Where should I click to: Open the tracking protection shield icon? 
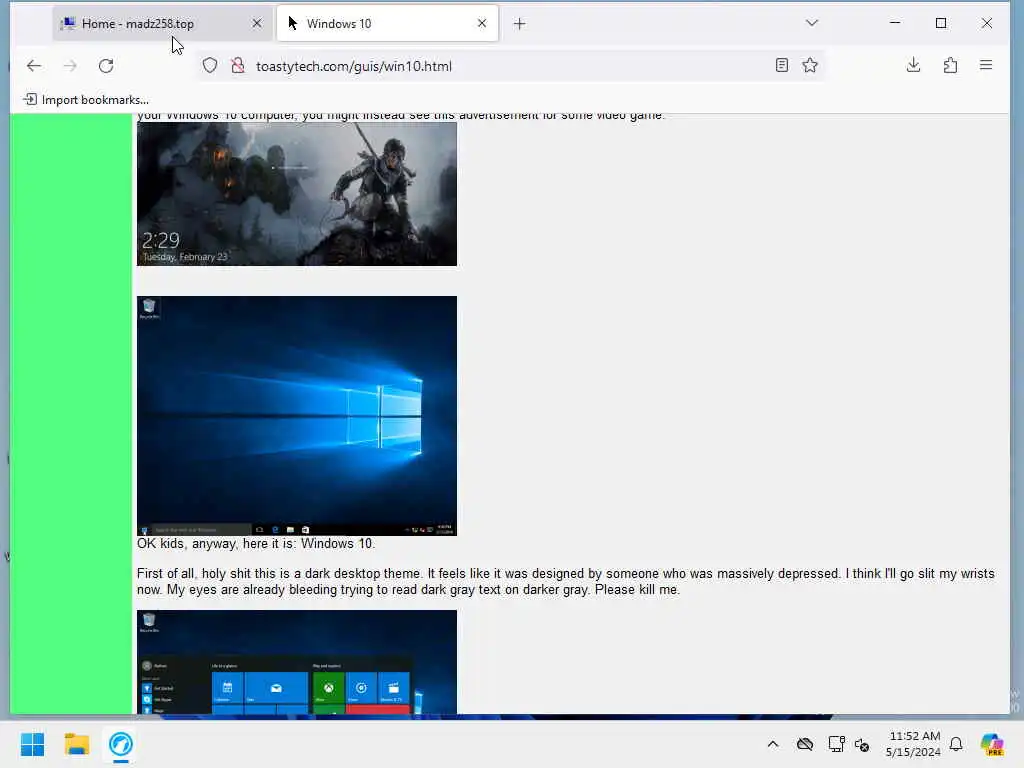coord(210,65)
